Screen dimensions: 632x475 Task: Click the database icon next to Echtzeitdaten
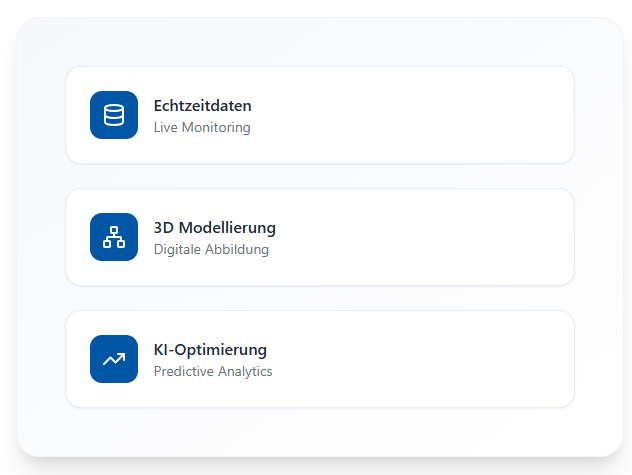coord(114,115)
